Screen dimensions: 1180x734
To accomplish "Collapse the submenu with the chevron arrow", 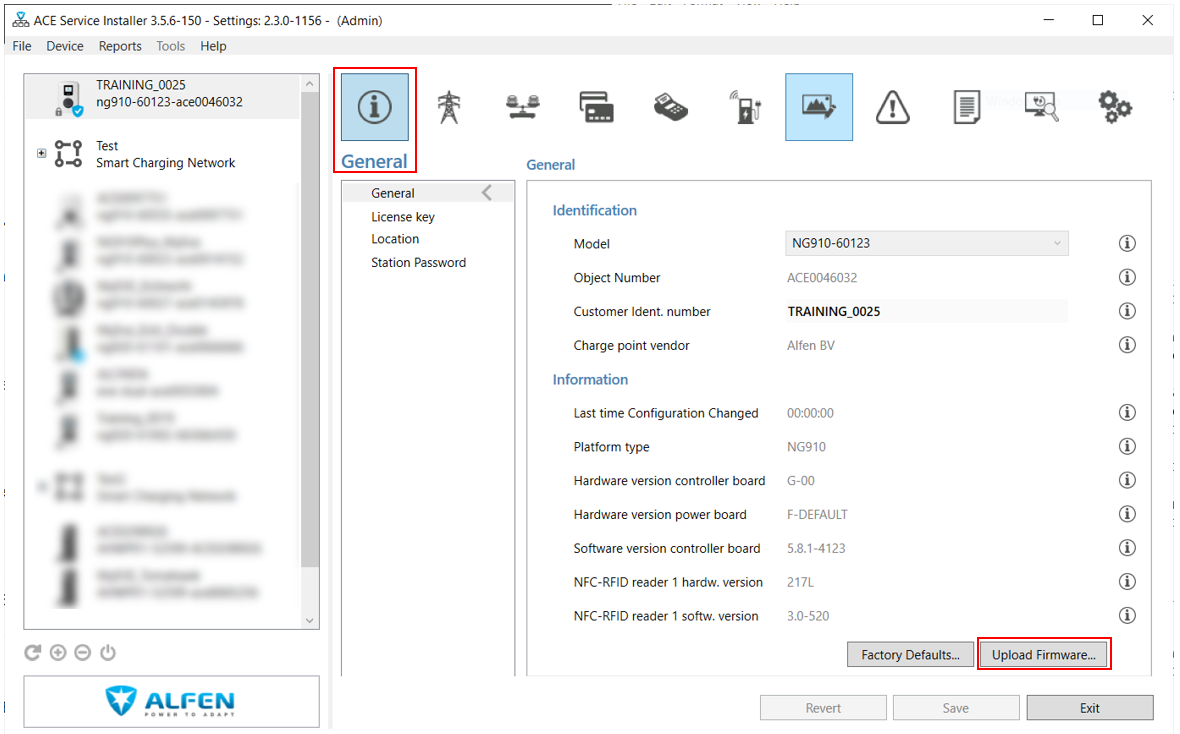I will point(488,193).
